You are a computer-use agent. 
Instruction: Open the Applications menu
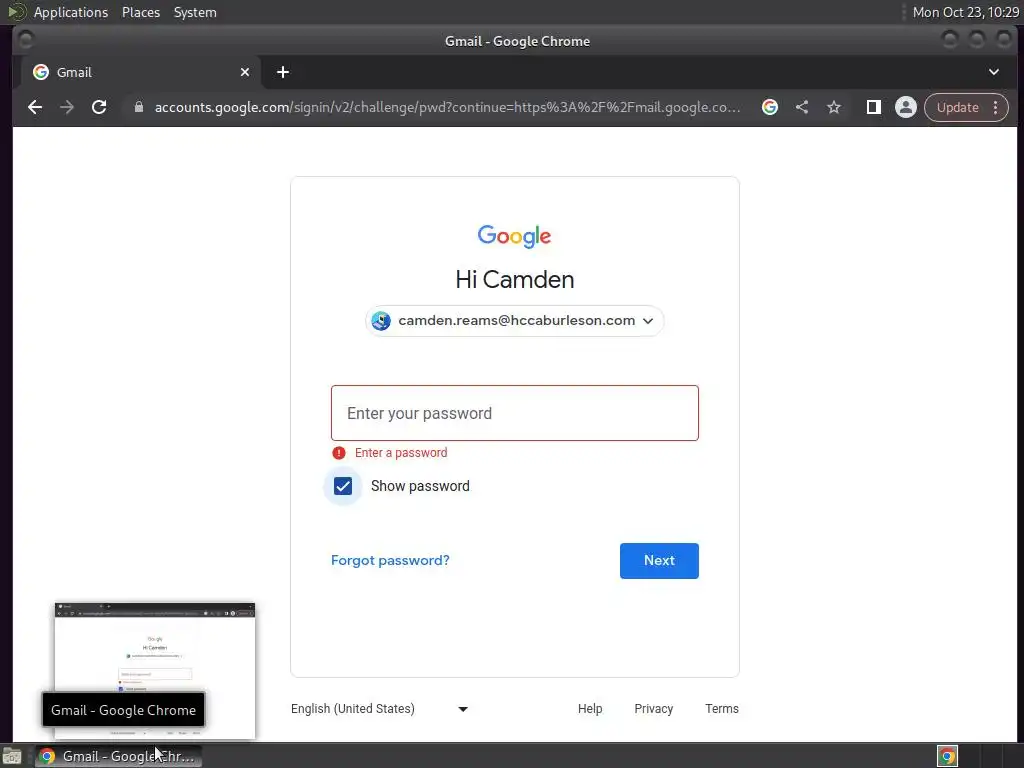(71, 12)
